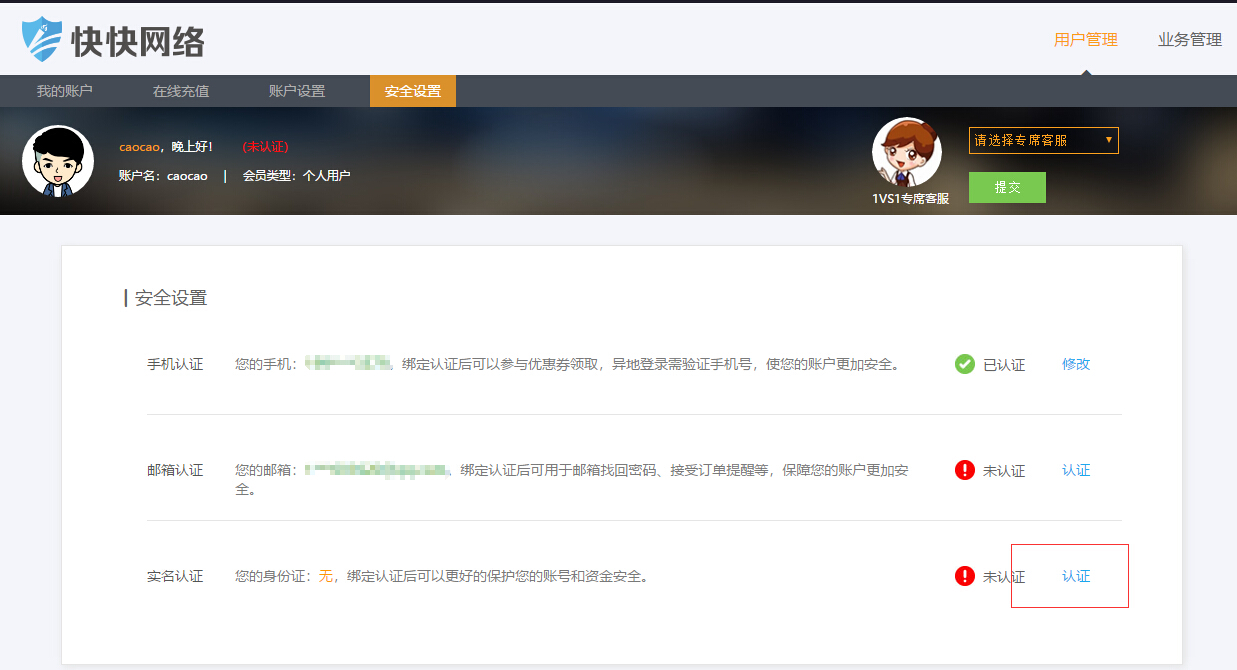Open the 在线充值 tab
The width and height of the screenshot is (1237, 670).
click(x=181, y=91)
